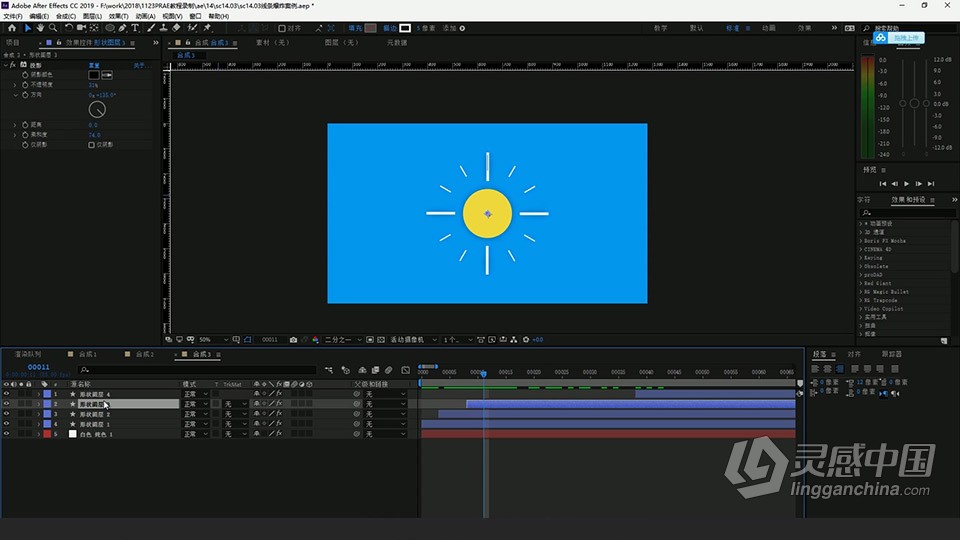Select the Unified Camera tool

(81, 28)
